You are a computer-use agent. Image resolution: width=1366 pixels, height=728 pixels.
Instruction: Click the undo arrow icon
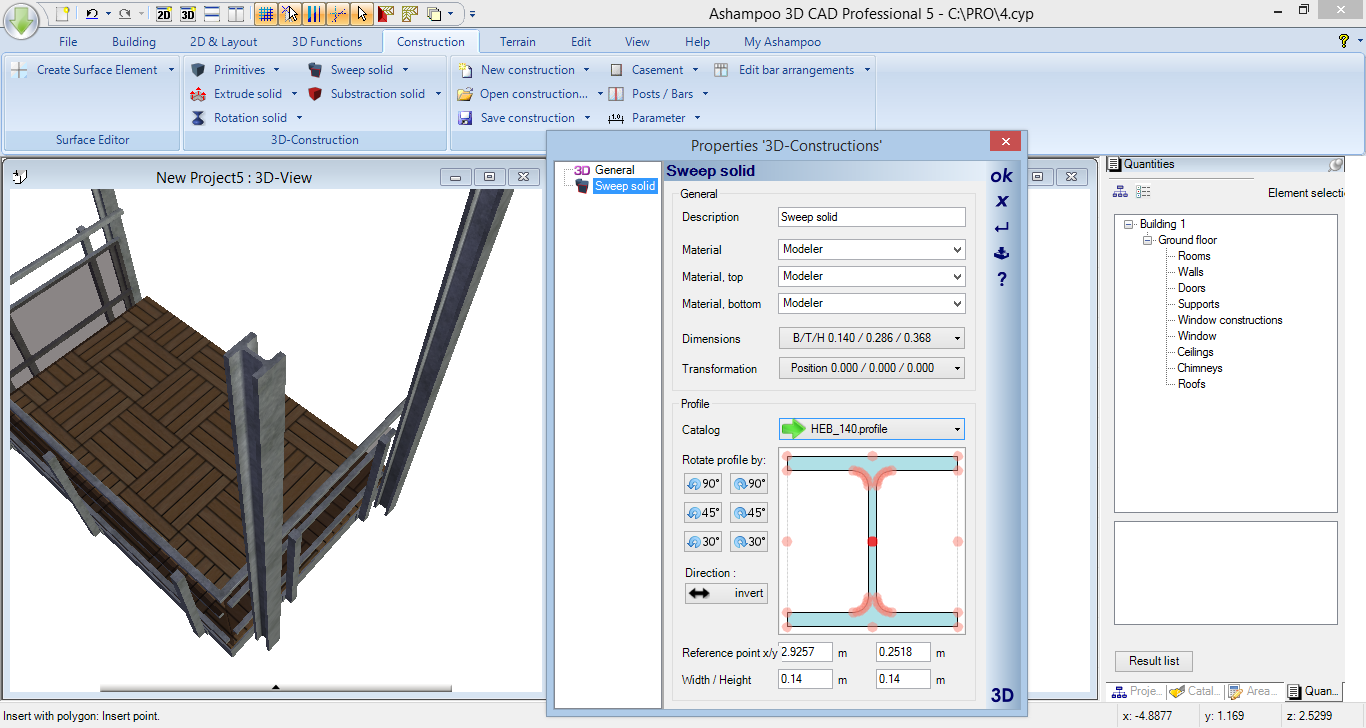[x=92, y=14]
